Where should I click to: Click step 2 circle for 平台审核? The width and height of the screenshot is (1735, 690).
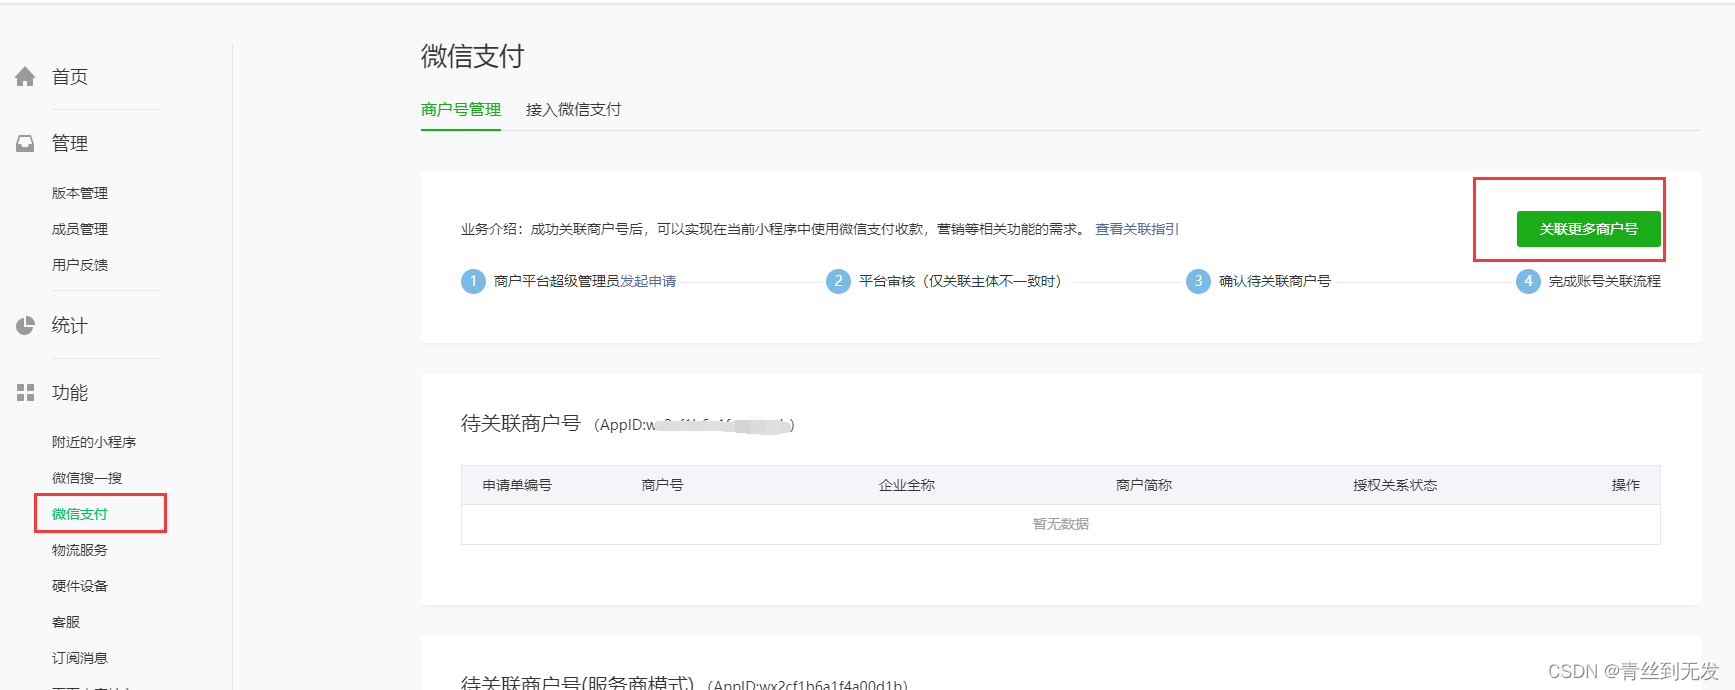click(x=838, y=281)
